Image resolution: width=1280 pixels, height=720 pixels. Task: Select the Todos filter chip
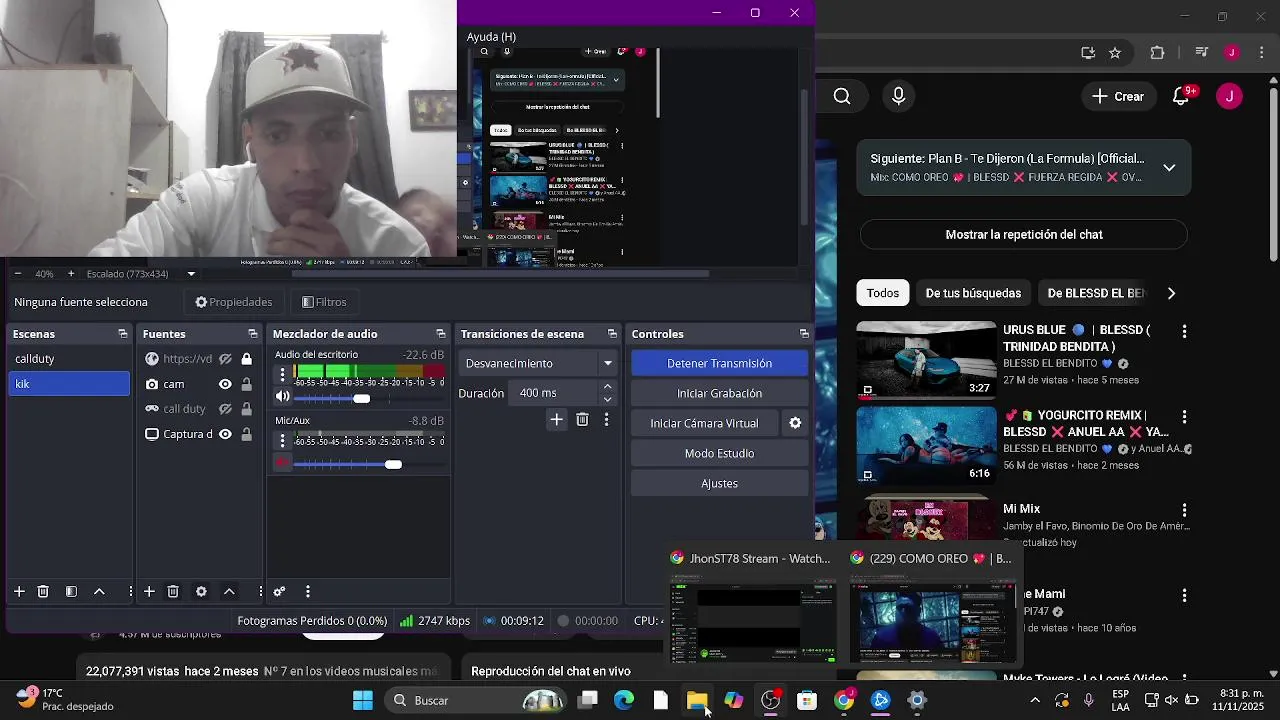(x=883, y=293)
